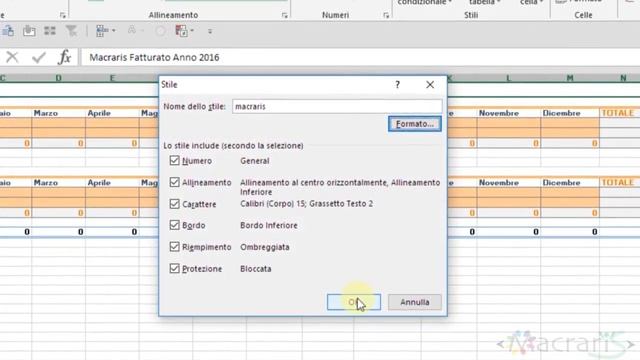Select the second-table Marzo cell
Image resolution: width=640 pixels, height=360 pixels.
pyautogui.click(x=58, y=182)
